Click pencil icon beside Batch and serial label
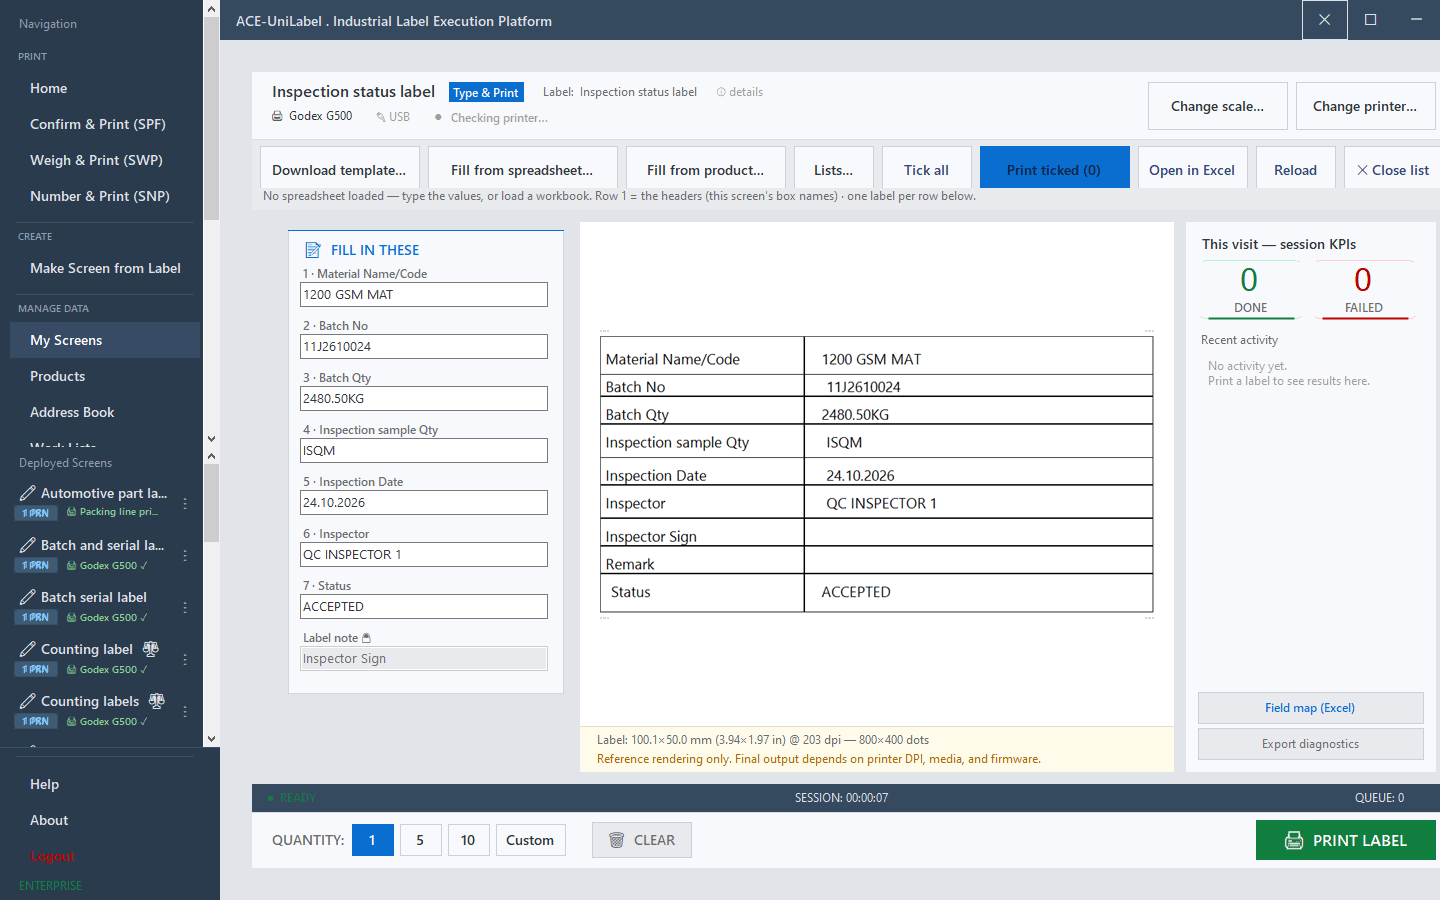 [x=28, y=545]
